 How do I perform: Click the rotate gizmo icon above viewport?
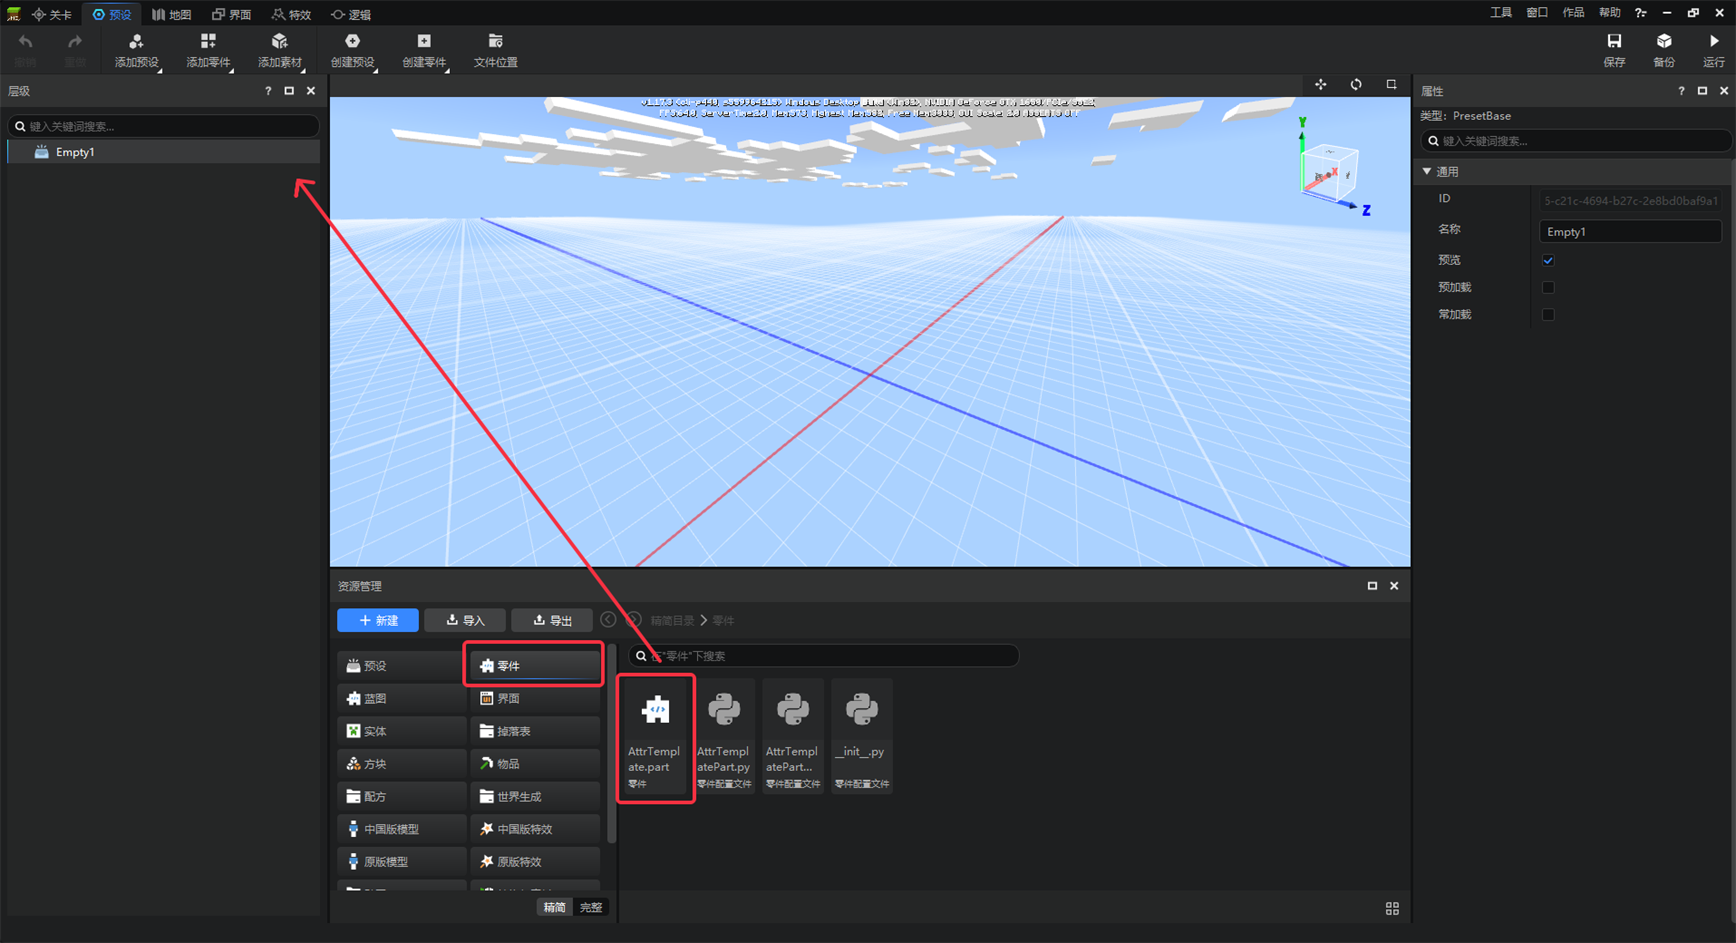pos(1356,85)
